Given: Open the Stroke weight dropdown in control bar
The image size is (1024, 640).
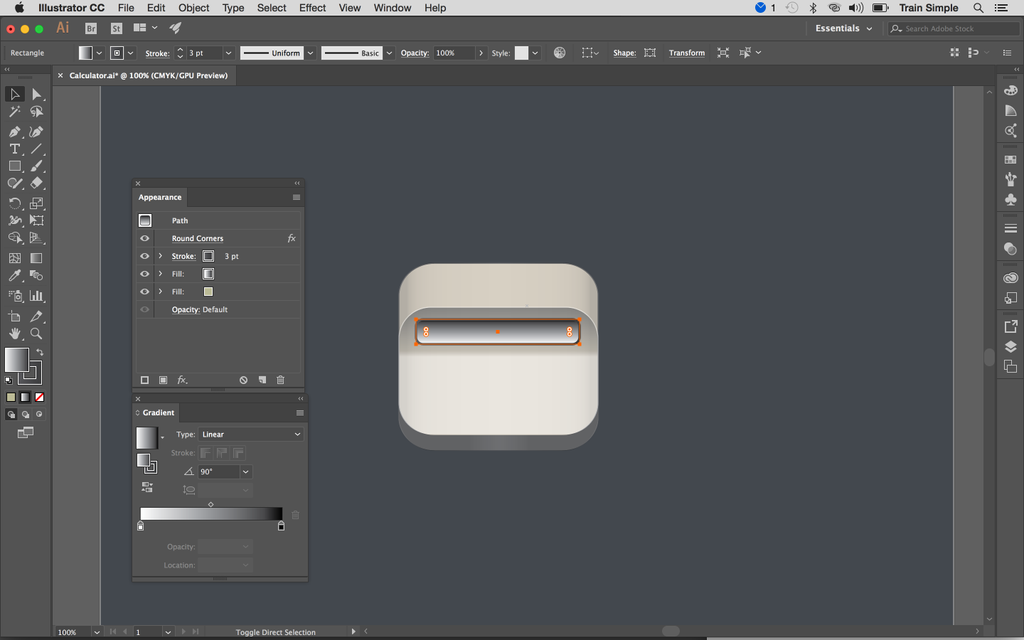Looking at the screenshot, I should coord(227,53).
